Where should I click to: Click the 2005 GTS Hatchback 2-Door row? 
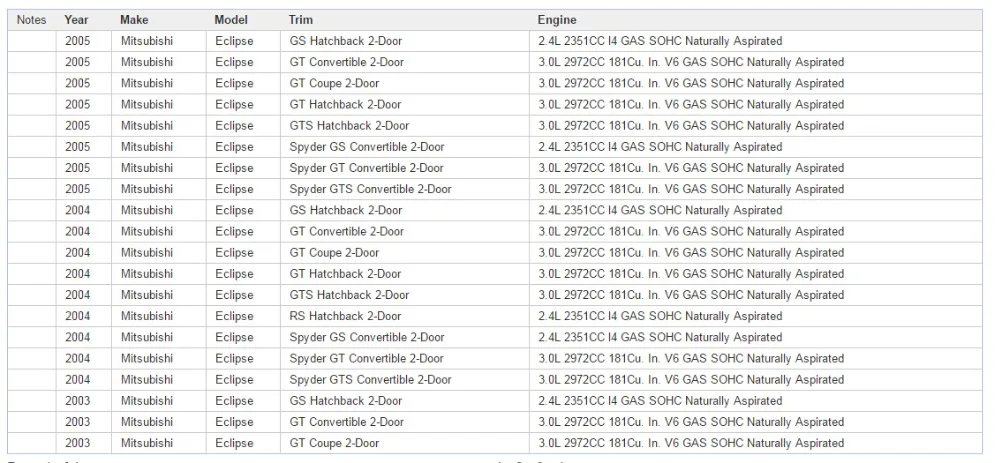496,126
